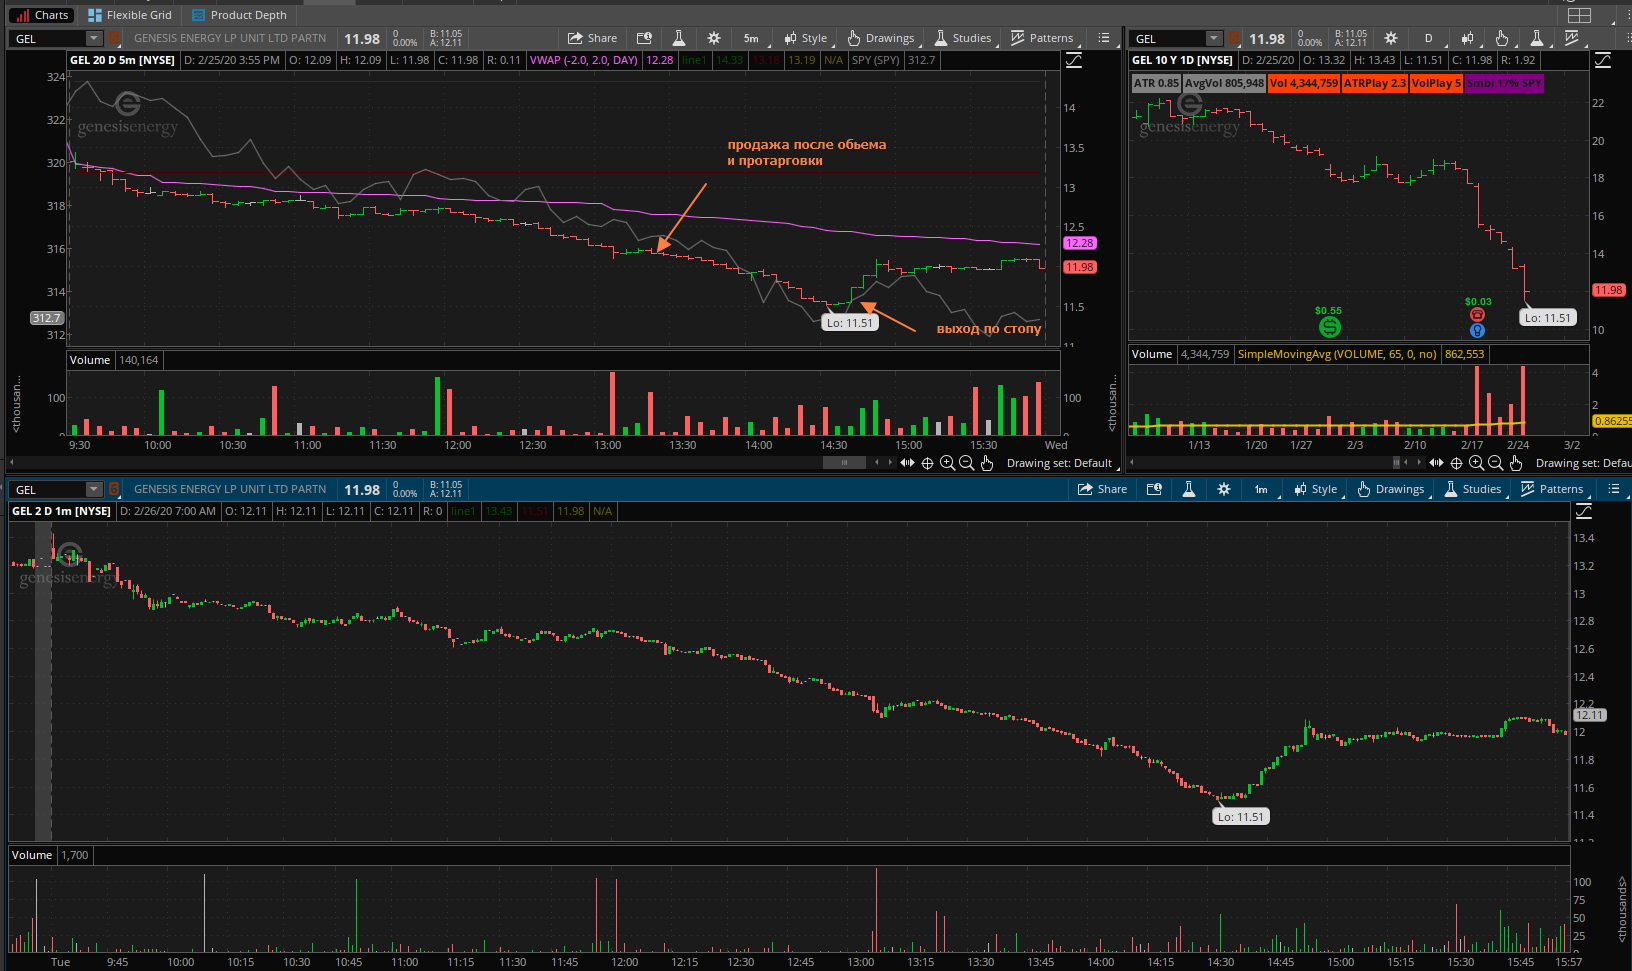Click the Share button in 1m chart toolbar
The image size is (1632, 971).
(x=1102, y=489)
